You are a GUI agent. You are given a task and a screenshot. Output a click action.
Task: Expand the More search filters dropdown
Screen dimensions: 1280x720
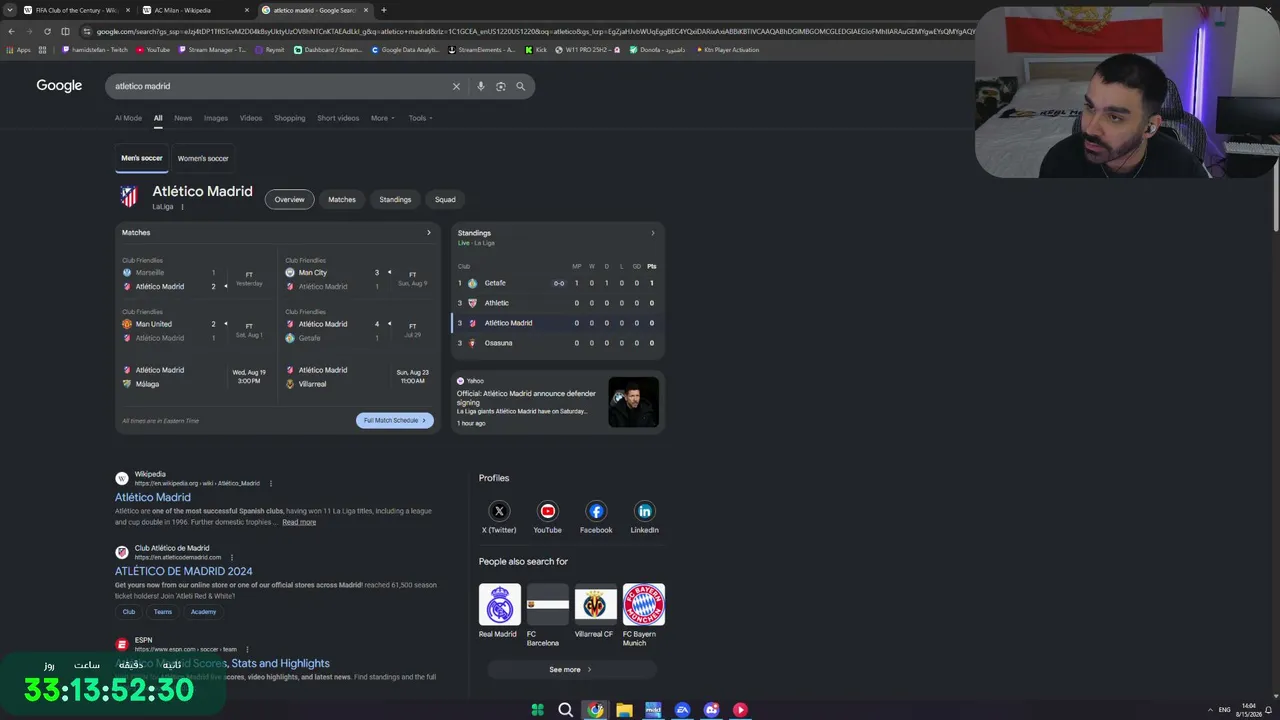pyautogui.click(x=383, y=118)
